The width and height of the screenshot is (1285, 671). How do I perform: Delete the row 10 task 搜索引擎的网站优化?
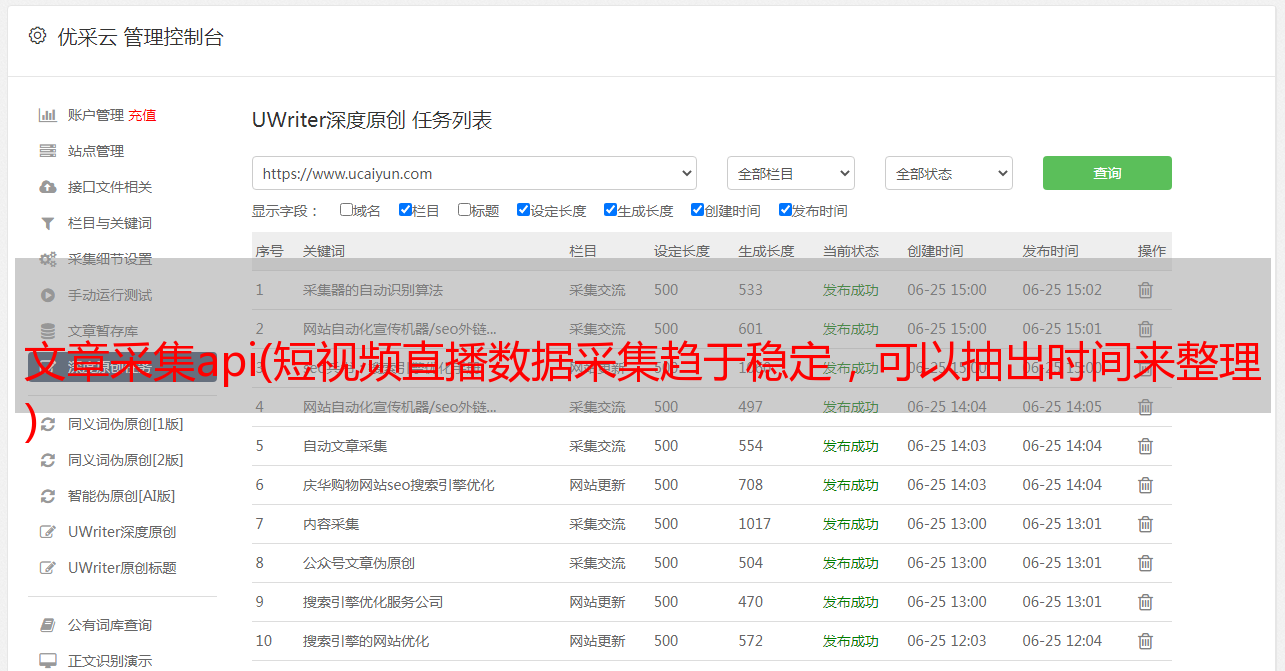coord(1146,641)
